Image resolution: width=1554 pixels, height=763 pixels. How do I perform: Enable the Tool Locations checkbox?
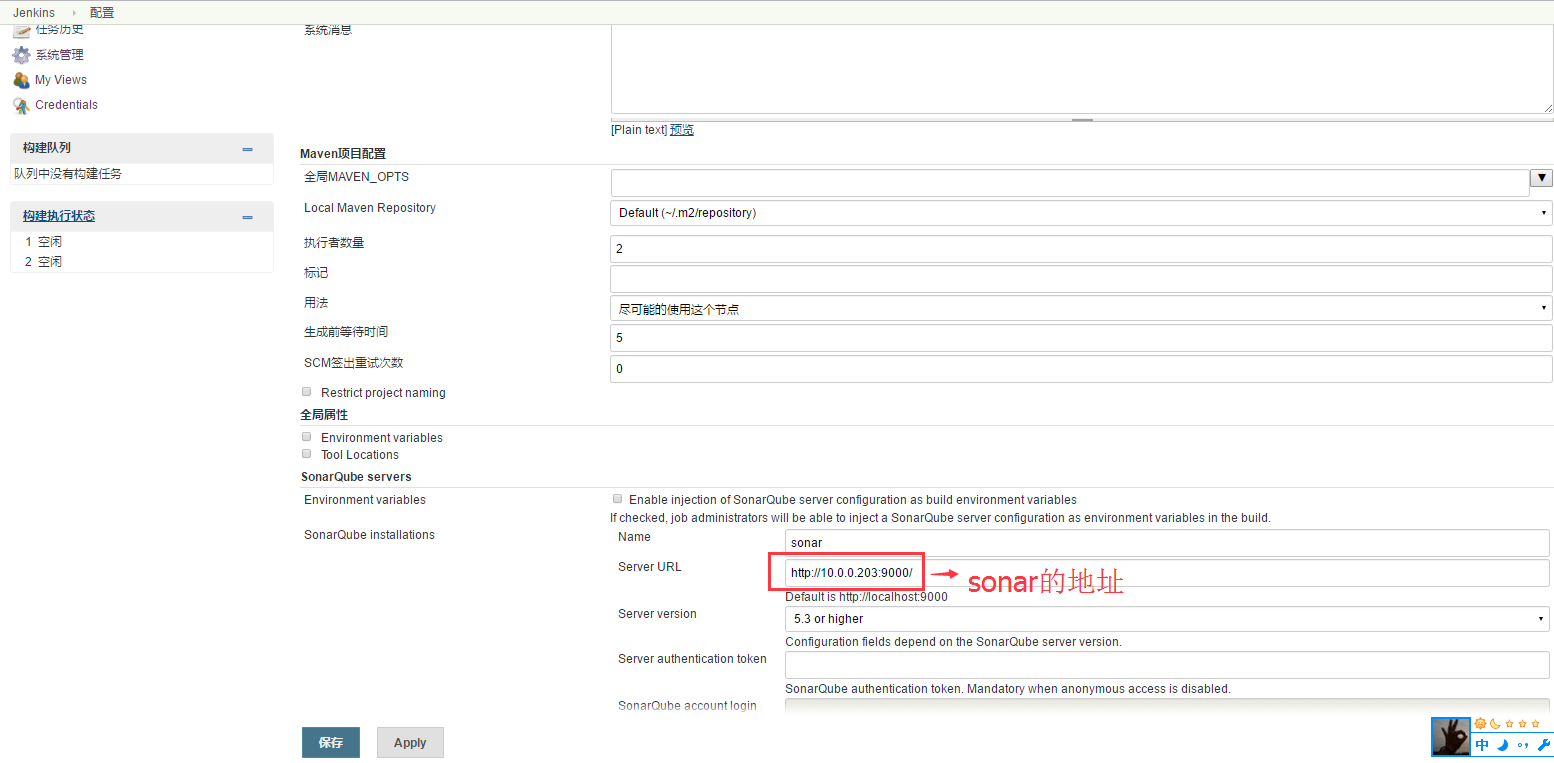307,454
